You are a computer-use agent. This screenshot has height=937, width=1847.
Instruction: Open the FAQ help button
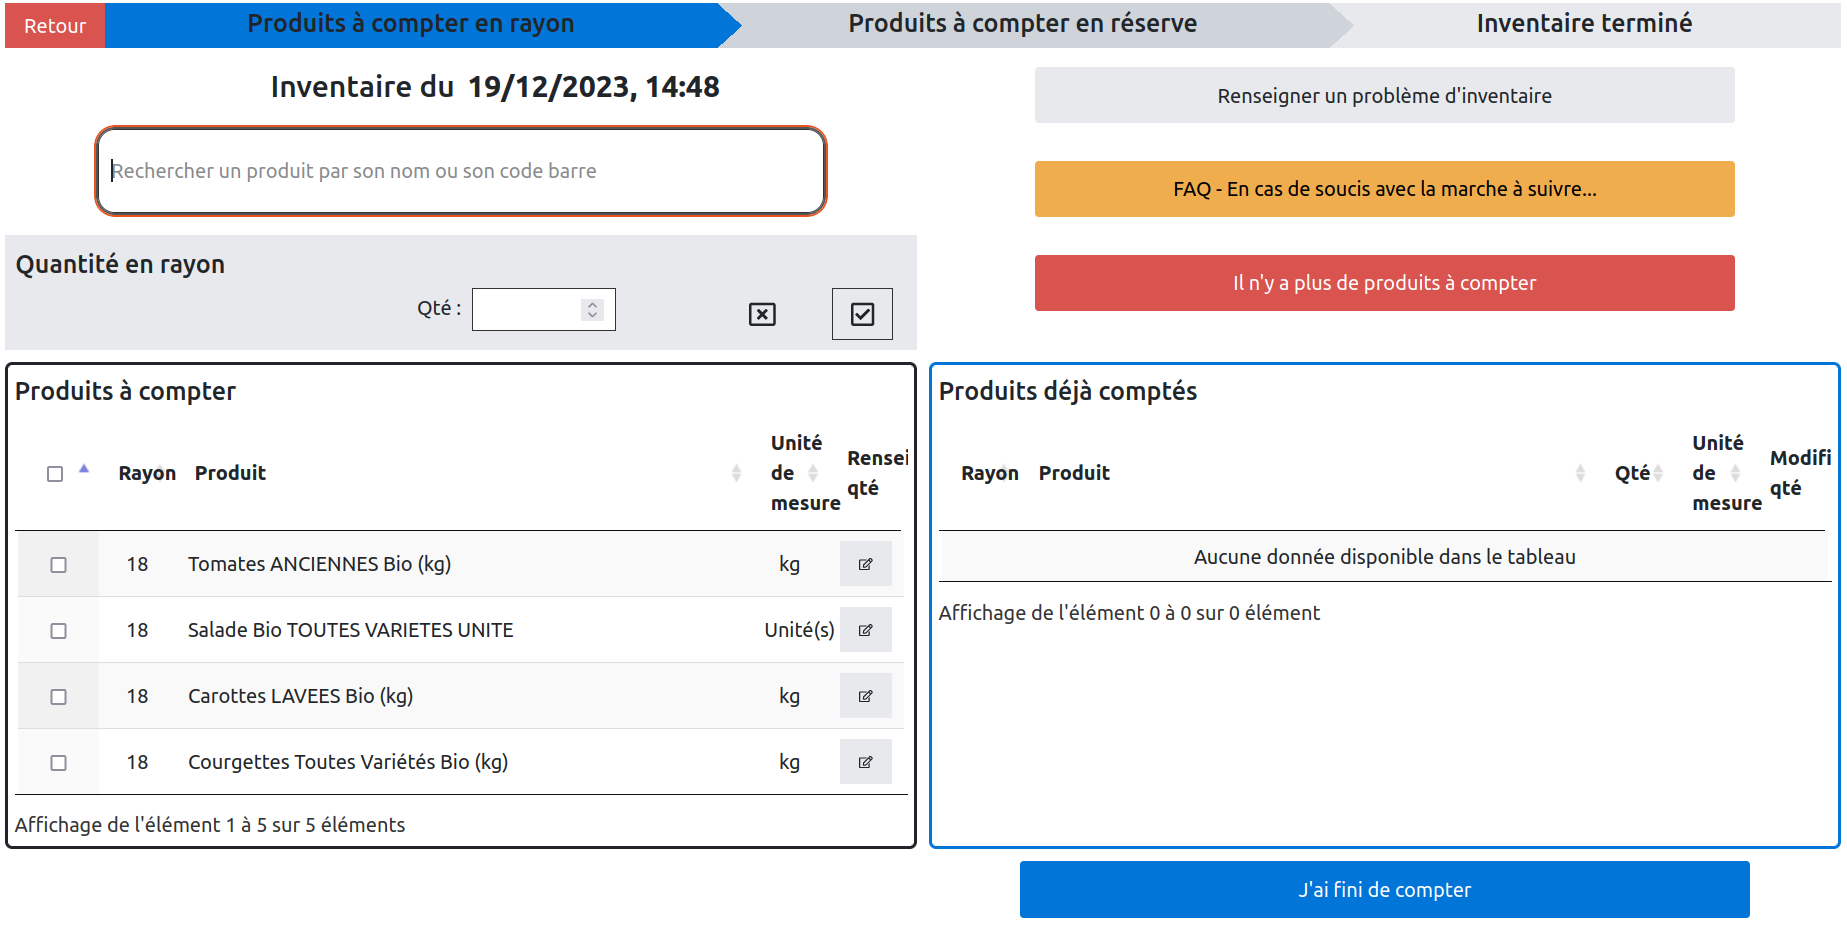1384,189
